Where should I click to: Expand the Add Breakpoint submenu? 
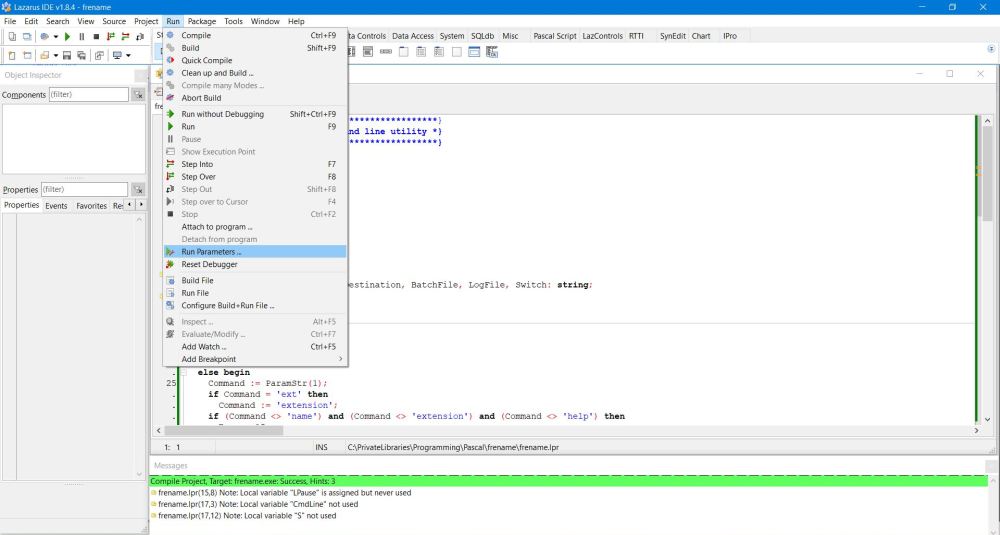pos(255,359)
